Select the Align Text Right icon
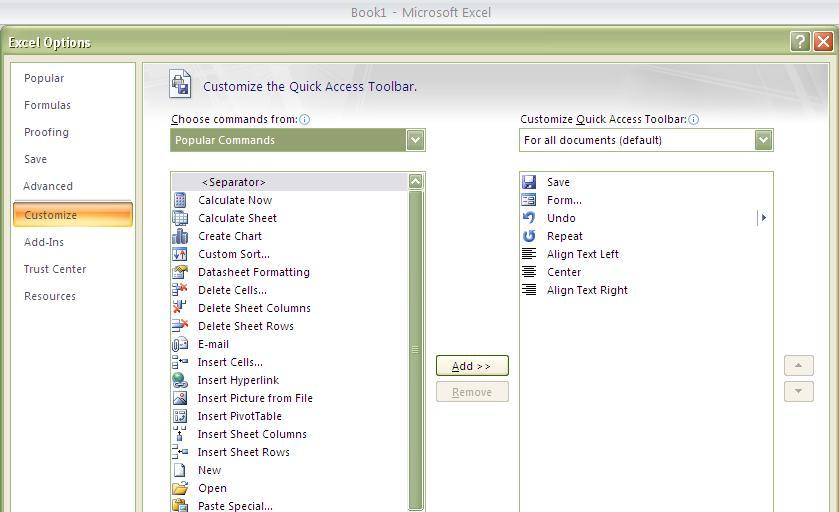Viewport: 839px width, 512px height. [x=529, y=290]
